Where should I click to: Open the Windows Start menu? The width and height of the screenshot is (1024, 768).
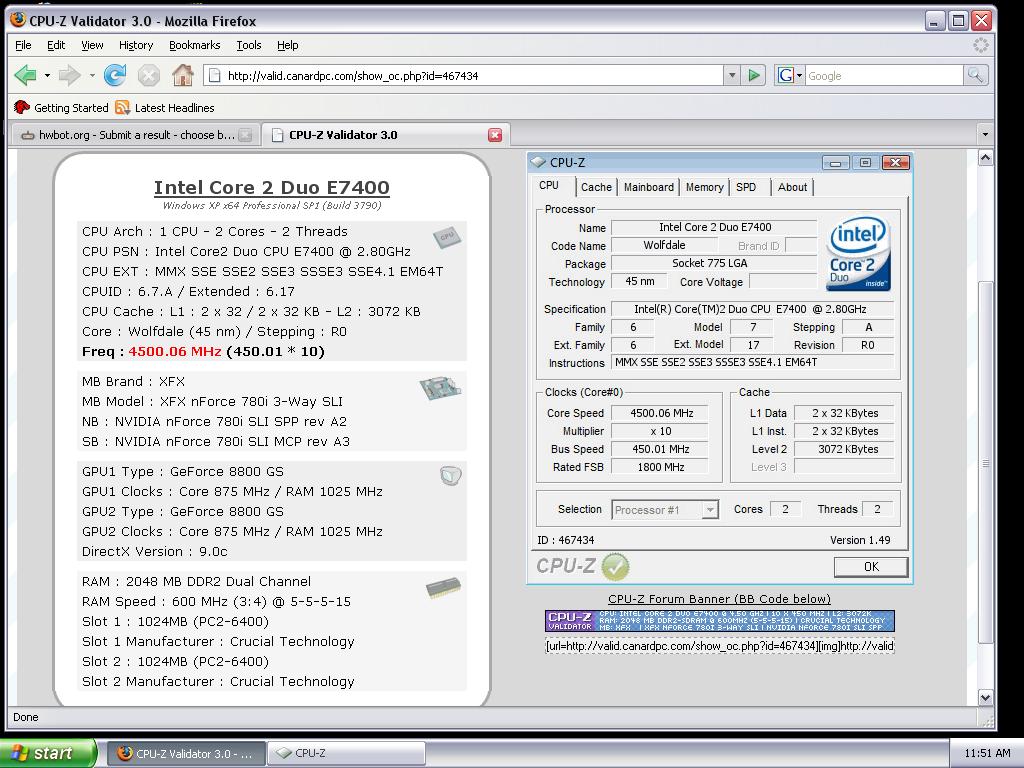point(48,753)
